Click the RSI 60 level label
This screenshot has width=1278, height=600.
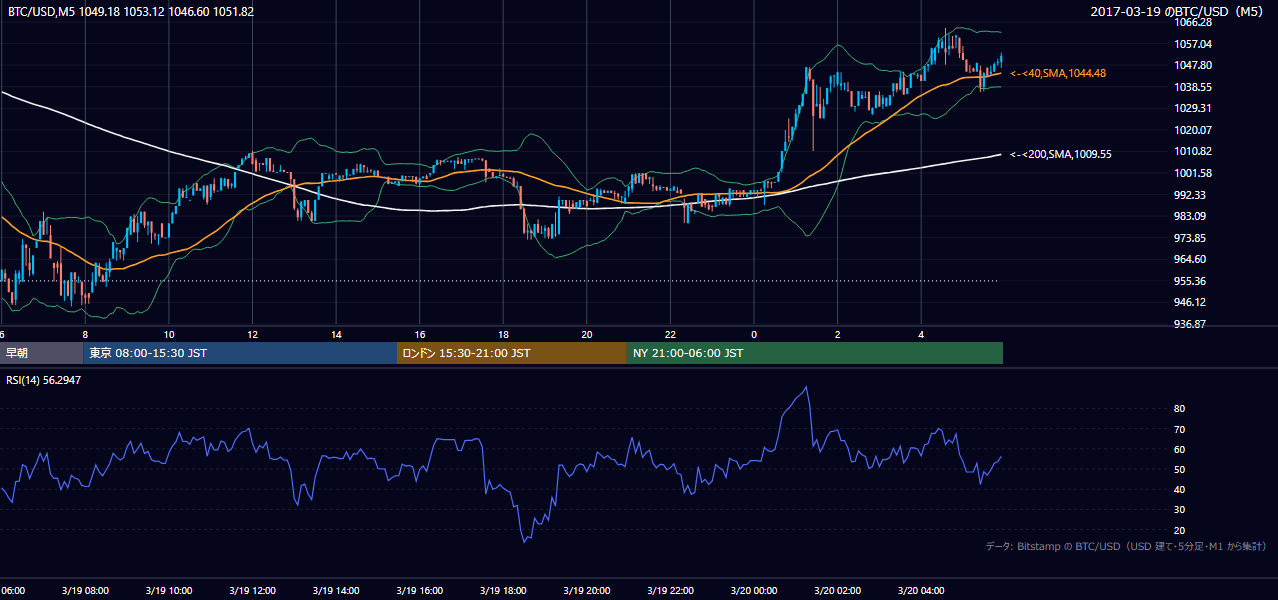coord(1180,449)
